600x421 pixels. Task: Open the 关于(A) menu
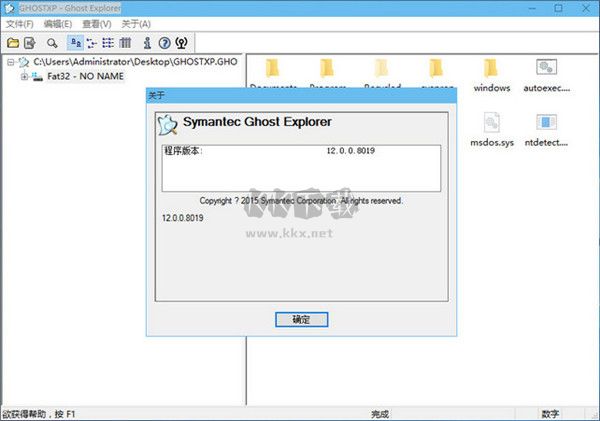(136, 24)
